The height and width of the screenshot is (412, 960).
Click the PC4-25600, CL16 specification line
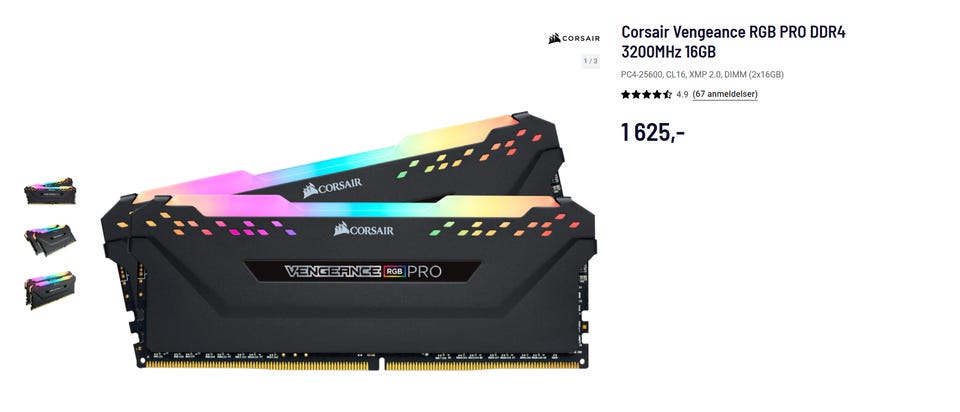pos(702,75)
